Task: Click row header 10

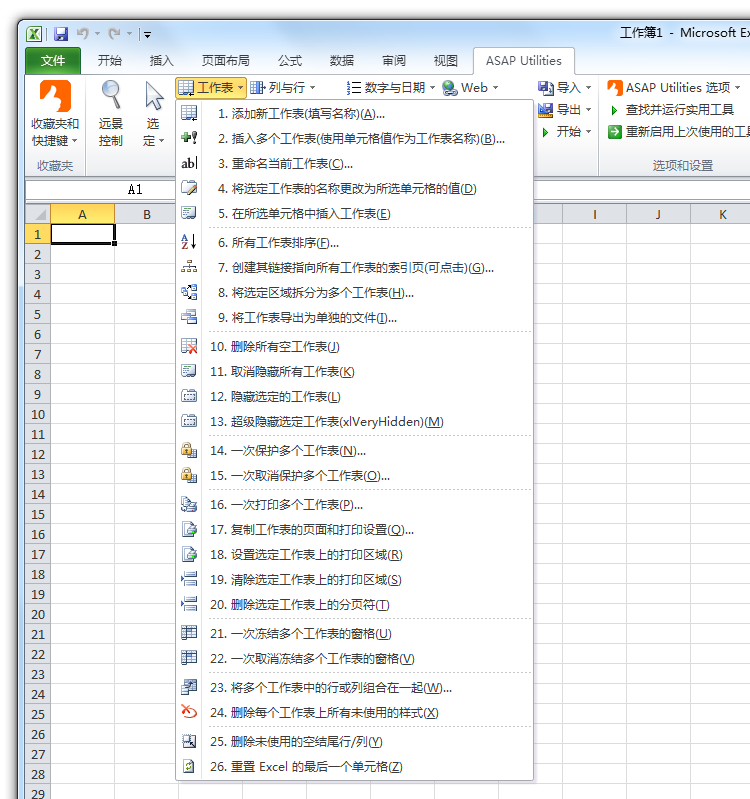Action: point(38,414)
